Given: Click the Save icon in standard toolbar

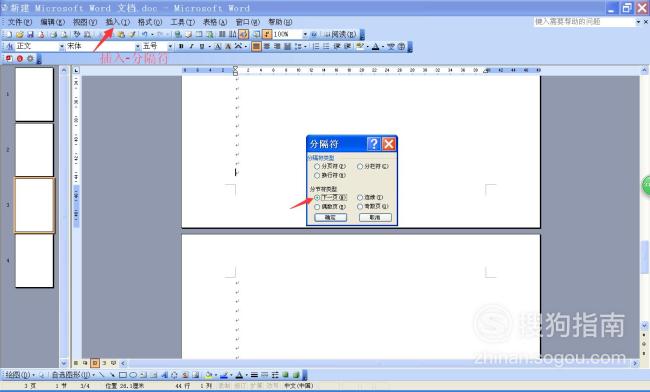Looking at the screenshot, I should tap(30, 34).
